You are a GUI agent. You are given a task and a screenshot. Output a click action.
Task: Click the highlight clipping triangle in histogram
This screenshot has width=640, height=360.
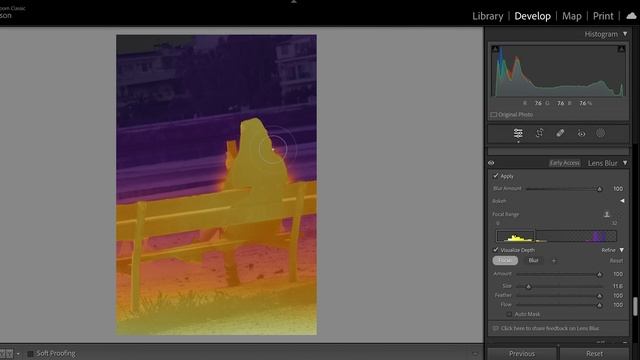(x=621, y=49)
